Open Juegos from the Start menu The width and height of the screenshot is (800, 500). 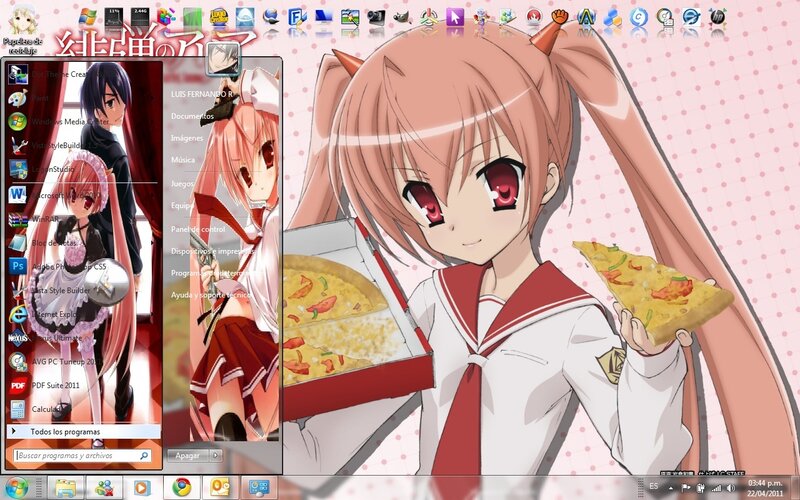click(x=182, y=184)
